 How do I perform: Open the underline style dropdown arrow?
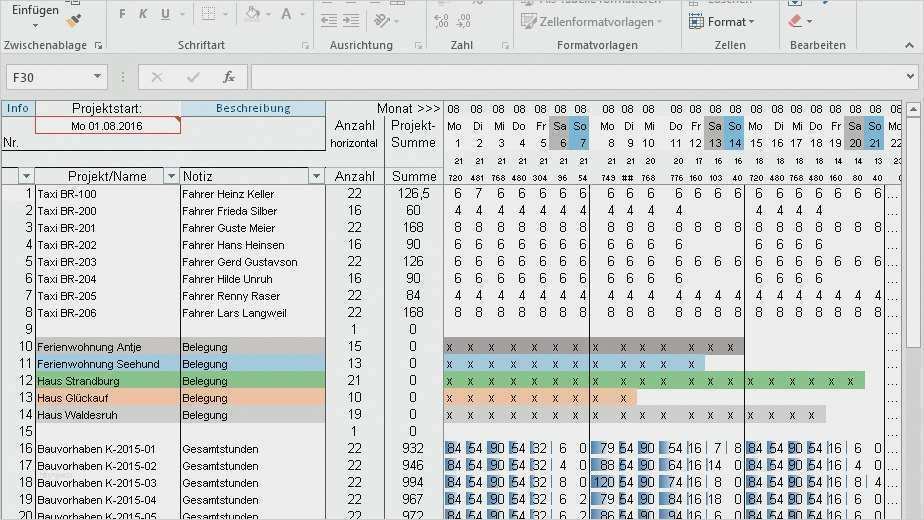click(182, 14)
